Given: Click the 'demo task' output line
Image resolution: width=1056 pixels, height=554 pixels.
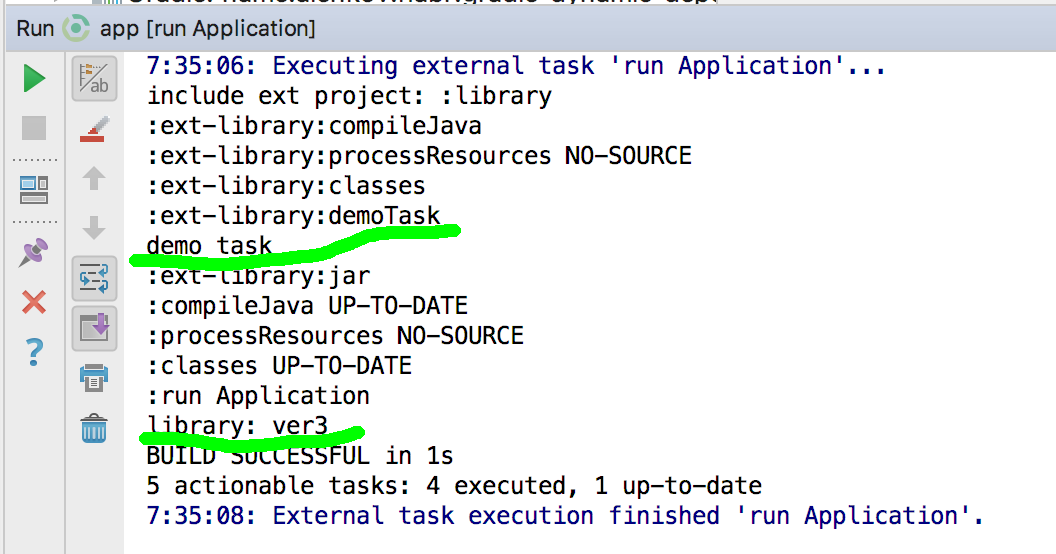Looking at the screenshot, I should [209, 246].
